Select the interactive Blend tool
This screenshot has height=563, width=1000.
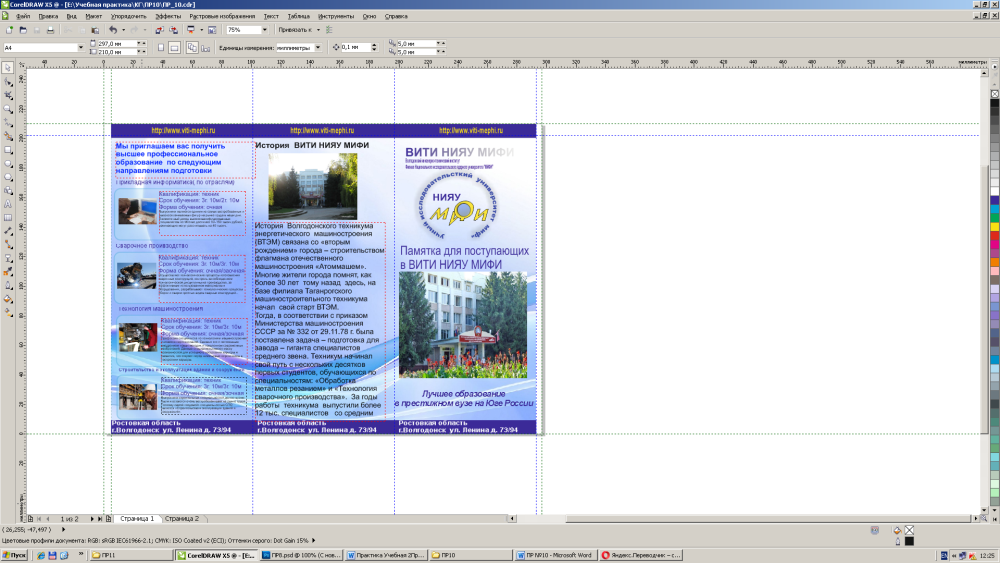click(x=8, y=258)
